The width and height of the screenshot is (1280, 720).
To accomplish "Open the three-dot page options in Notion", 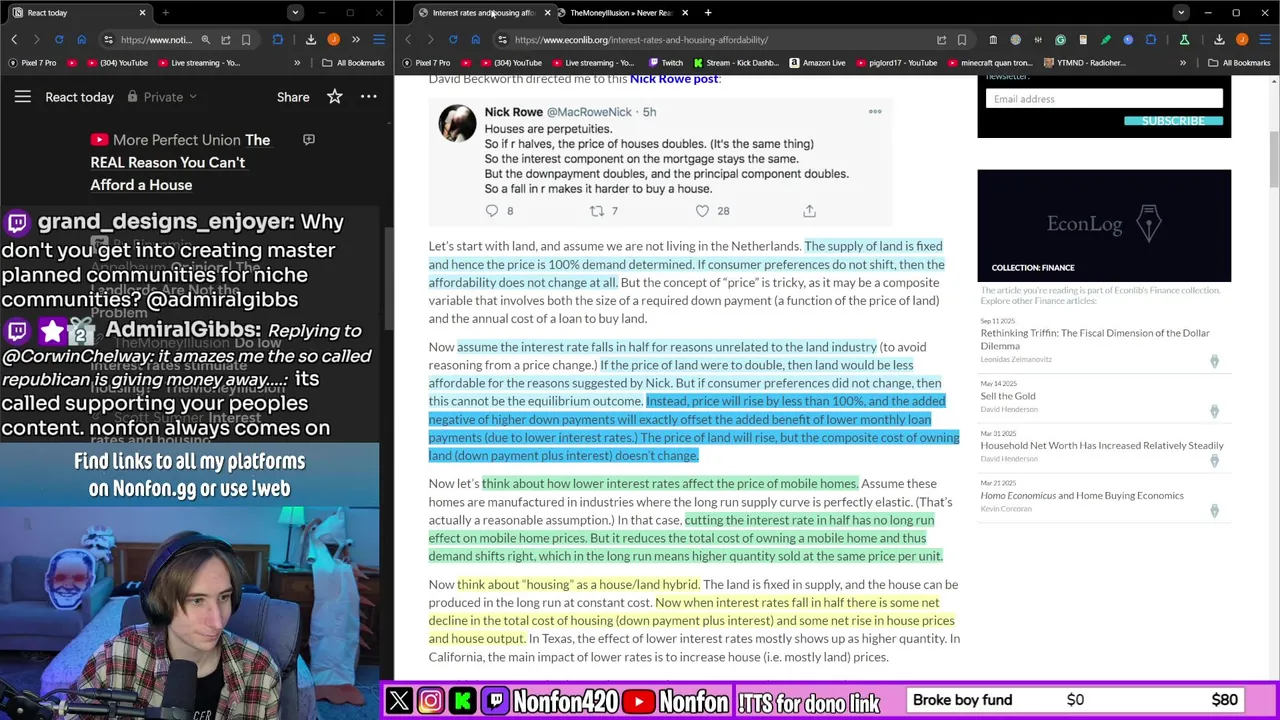I will pyautogui.click(x=369, y=97).
